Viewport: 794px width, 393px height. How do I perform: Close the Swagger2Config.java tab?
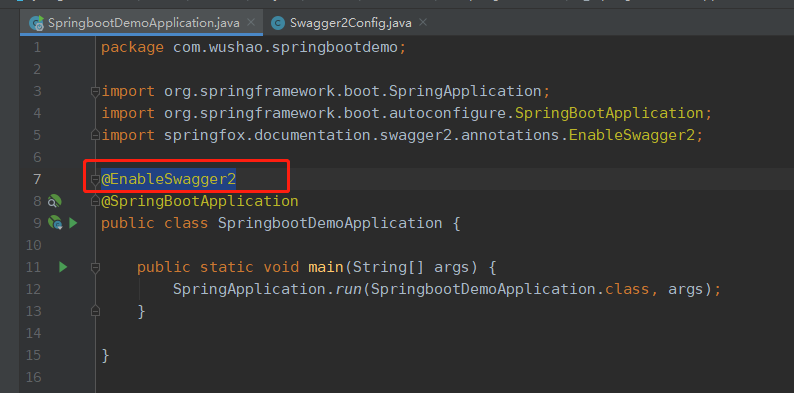[x=423, y=22]
